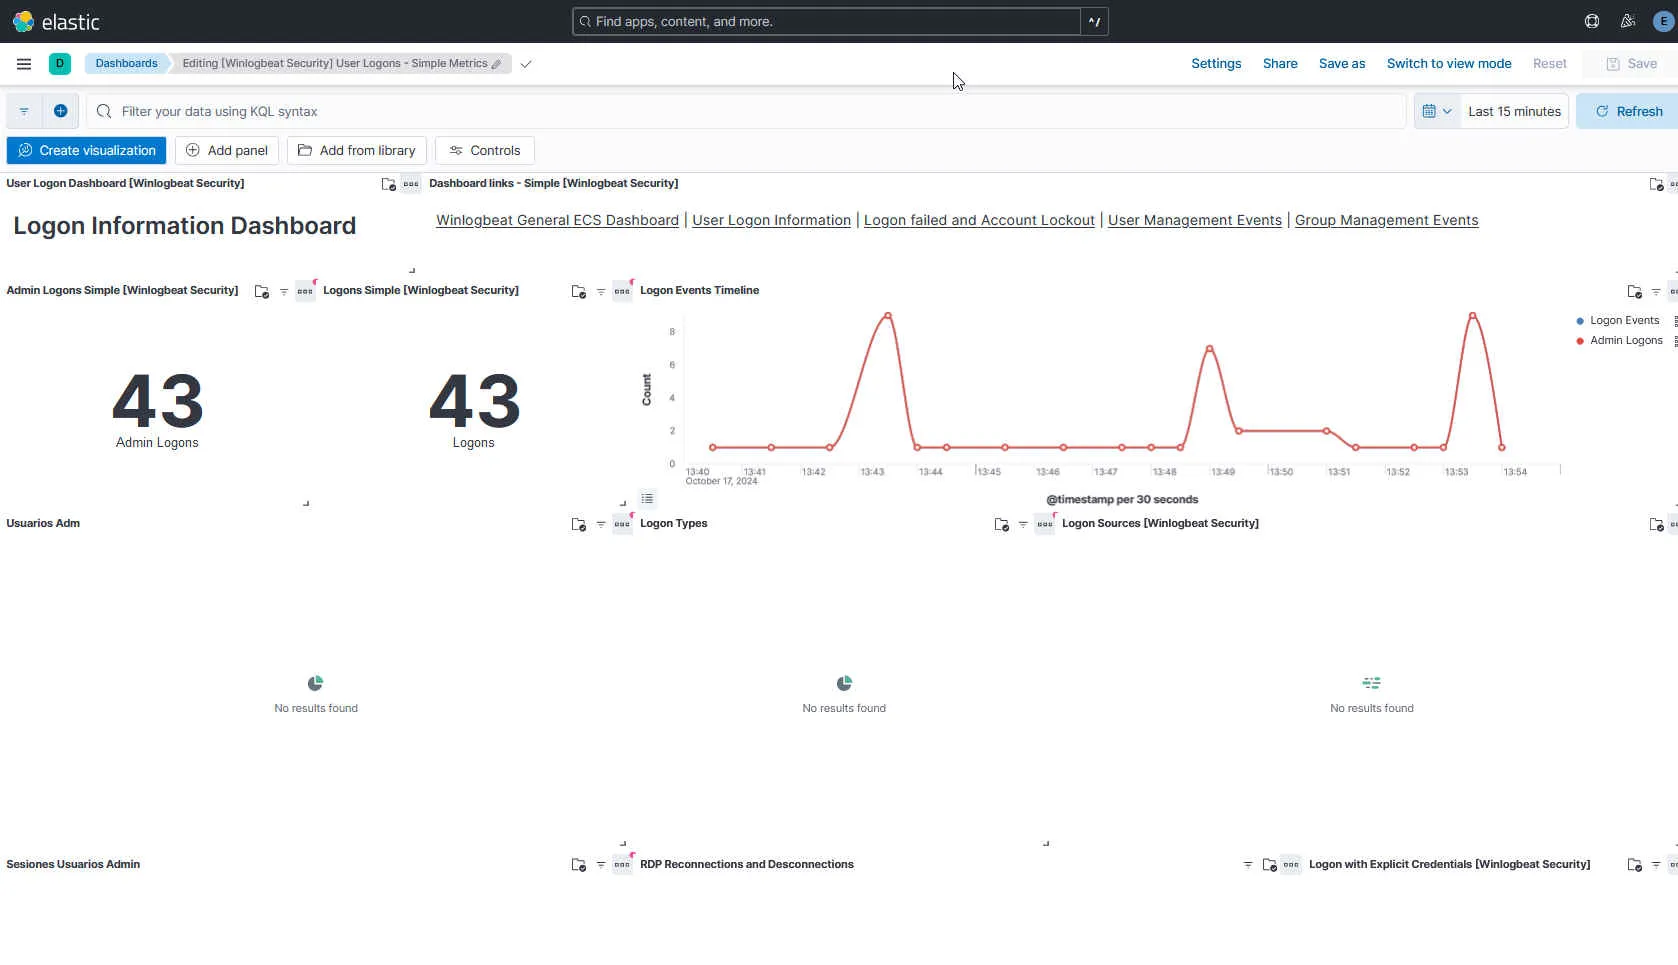Click the green D space avatar
This screenshot has height=965, width=1678.
(x=60, y=64)
